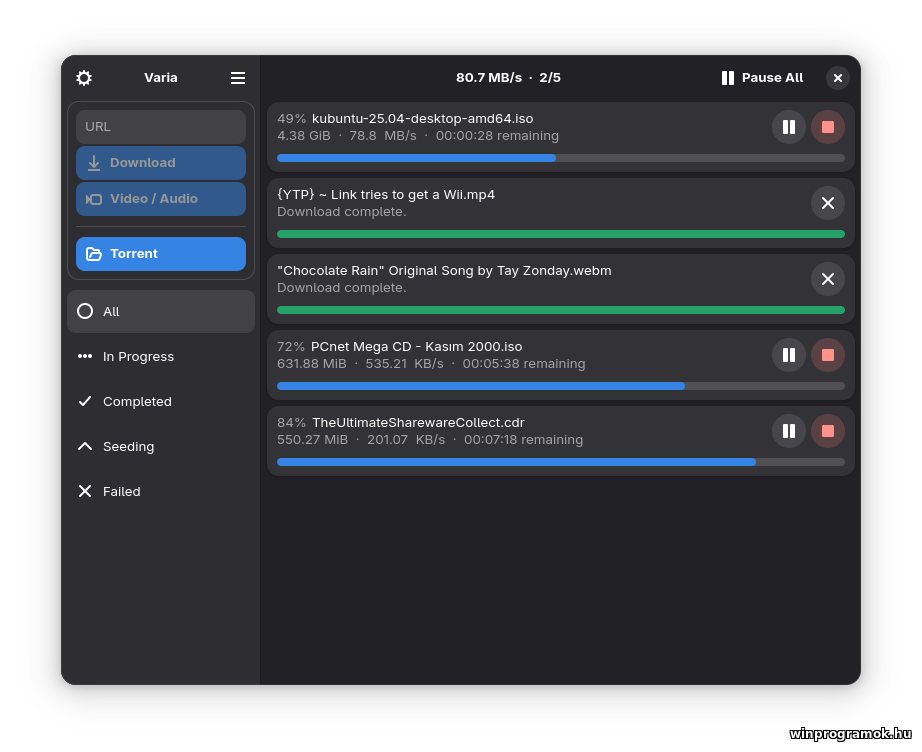The image size is (922, 752).
Task: Show Seeding torrents
Action: pyautogui.click(x=161, y=447)
